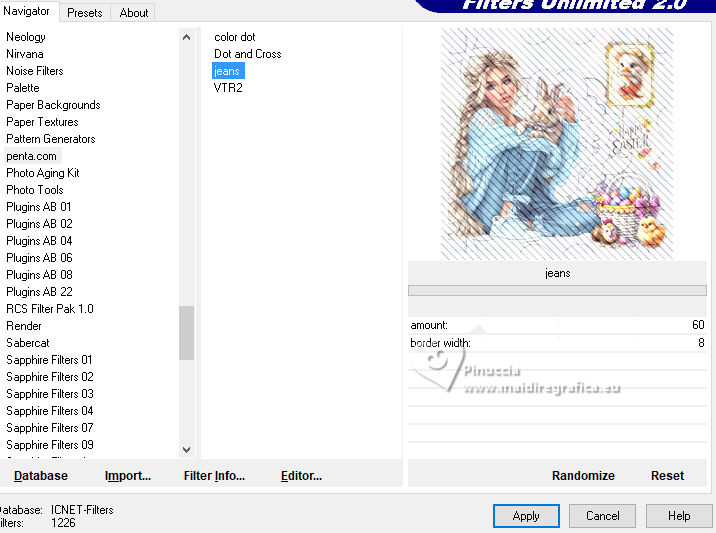This screenshot has height=533, width=716.
Task: Click the scroll down arrow in category list
Action: (186, 449)
